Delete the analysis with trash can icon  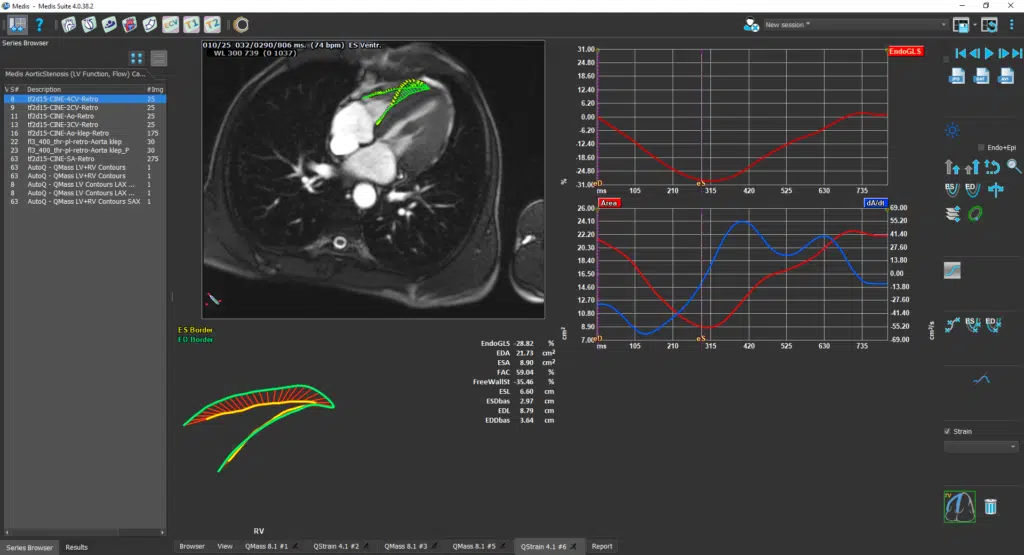[x=990, y=507]
